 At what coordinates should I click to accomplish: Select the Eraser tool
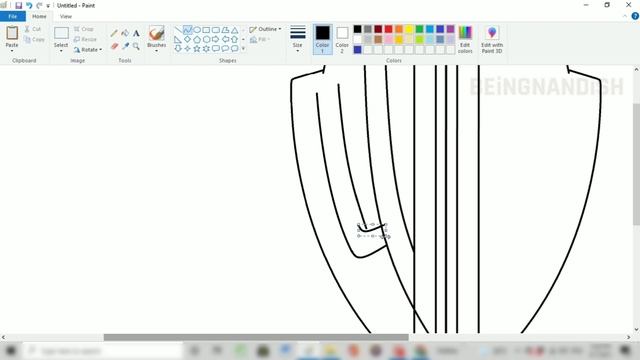114,46
